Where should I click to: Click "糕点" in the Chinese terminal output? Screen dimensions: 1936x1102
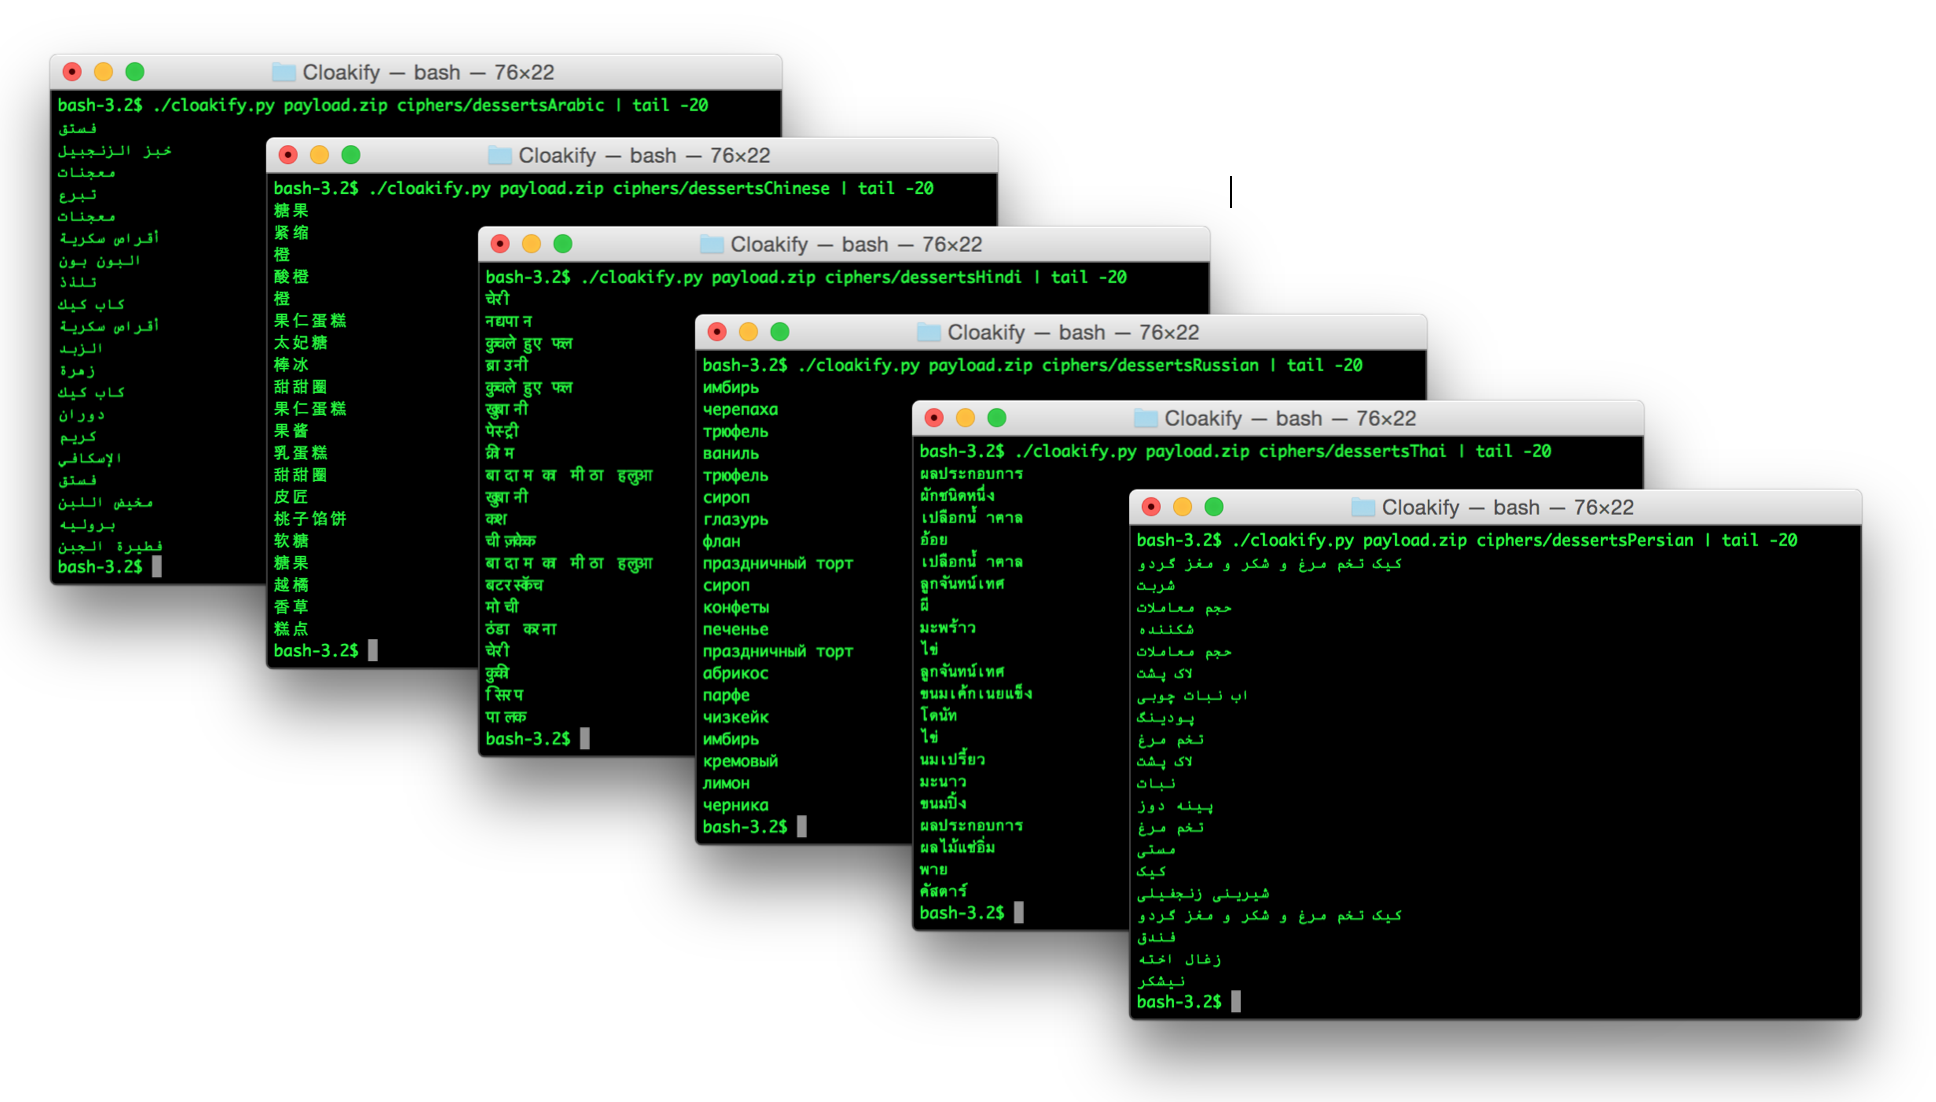coord(291,628)
